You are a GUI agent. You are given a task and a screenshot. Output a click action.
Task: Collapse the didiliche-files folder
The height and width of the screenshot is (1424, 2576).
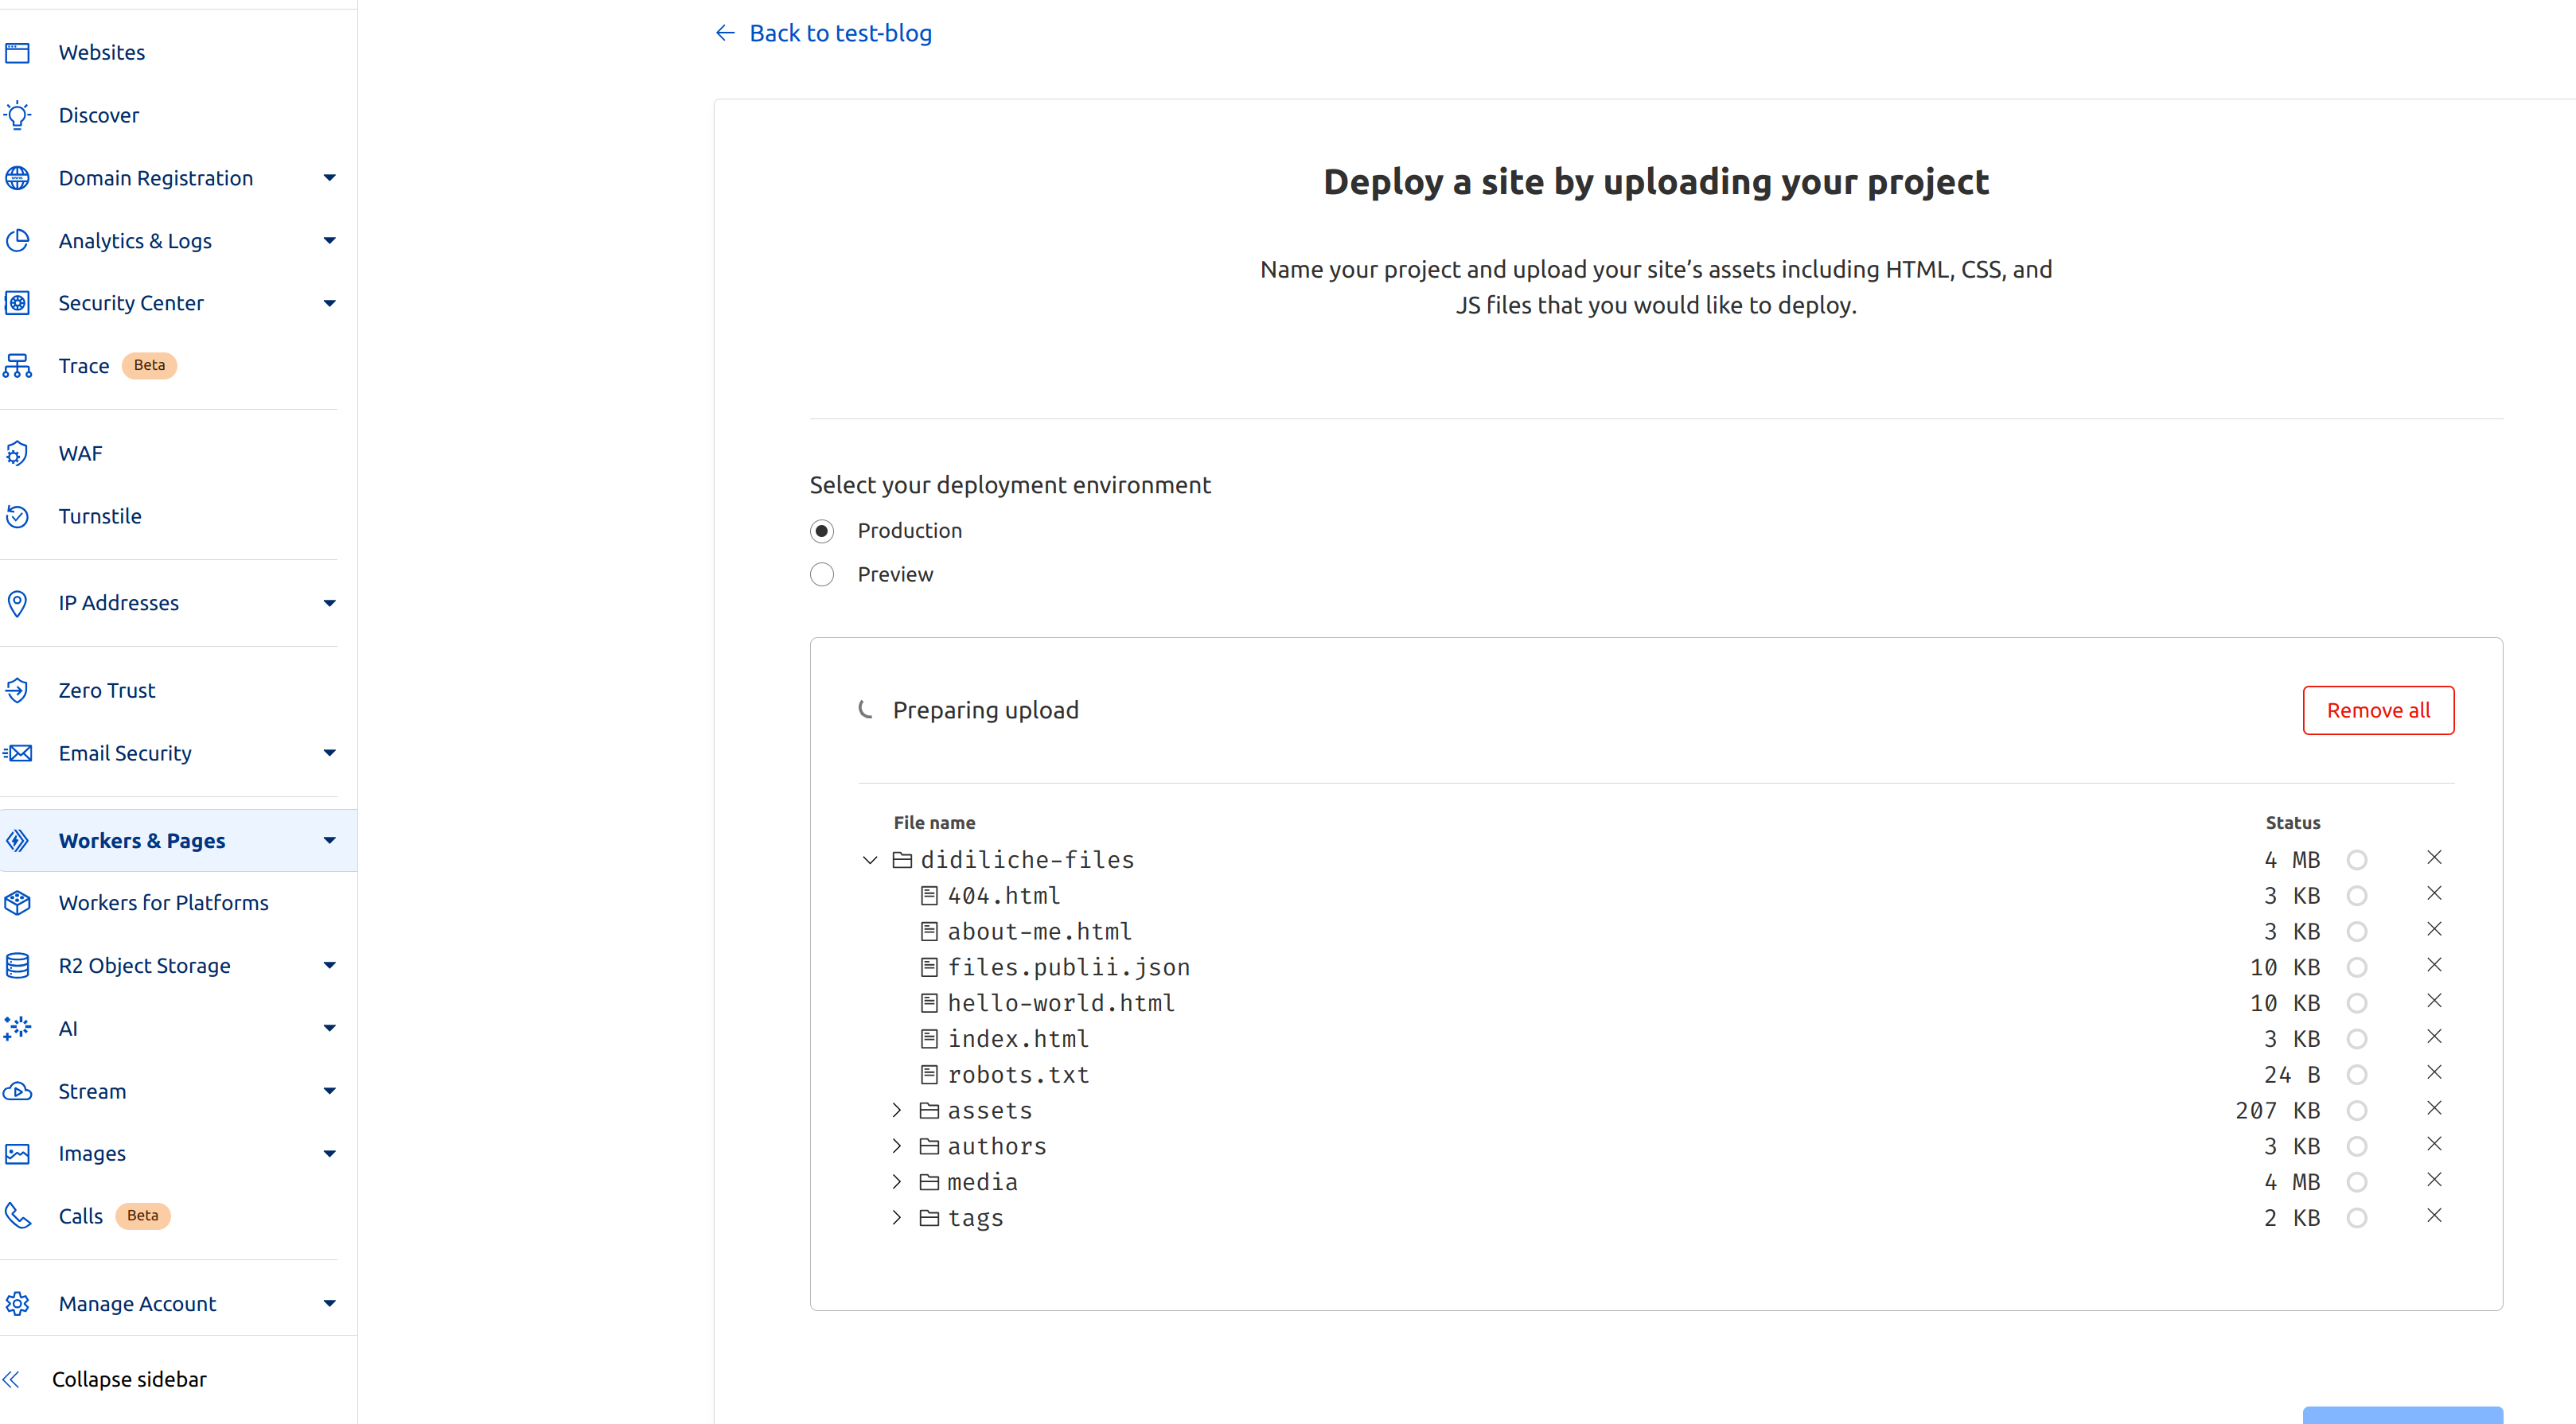point(870,860)
